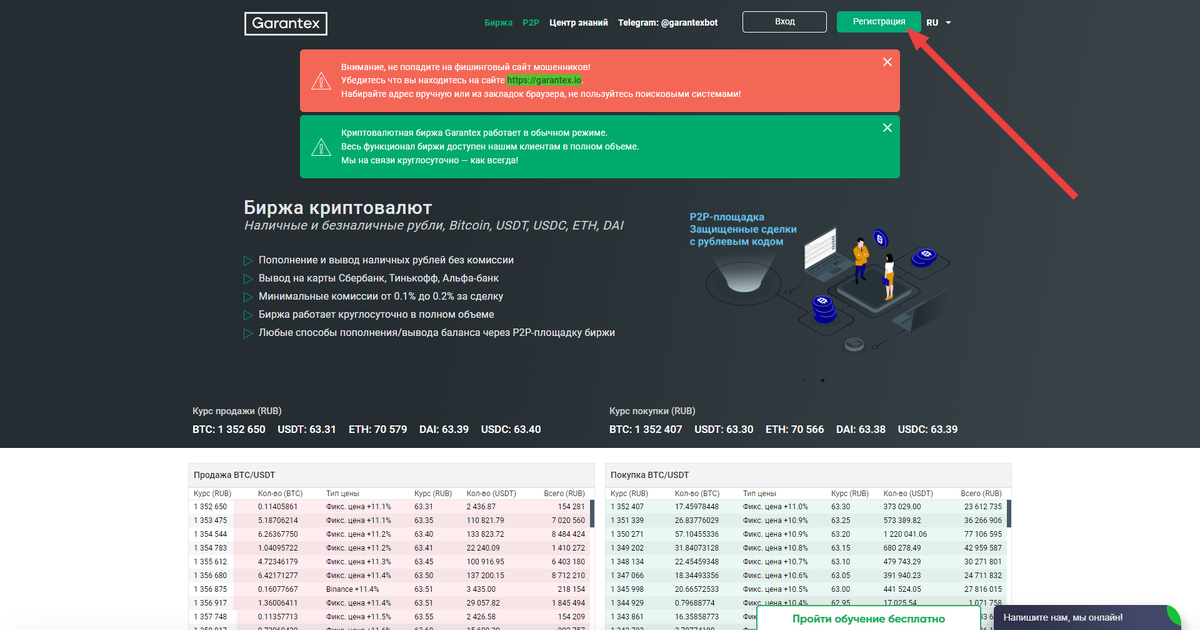Click the warning triangle in red banner

[321, 81]
